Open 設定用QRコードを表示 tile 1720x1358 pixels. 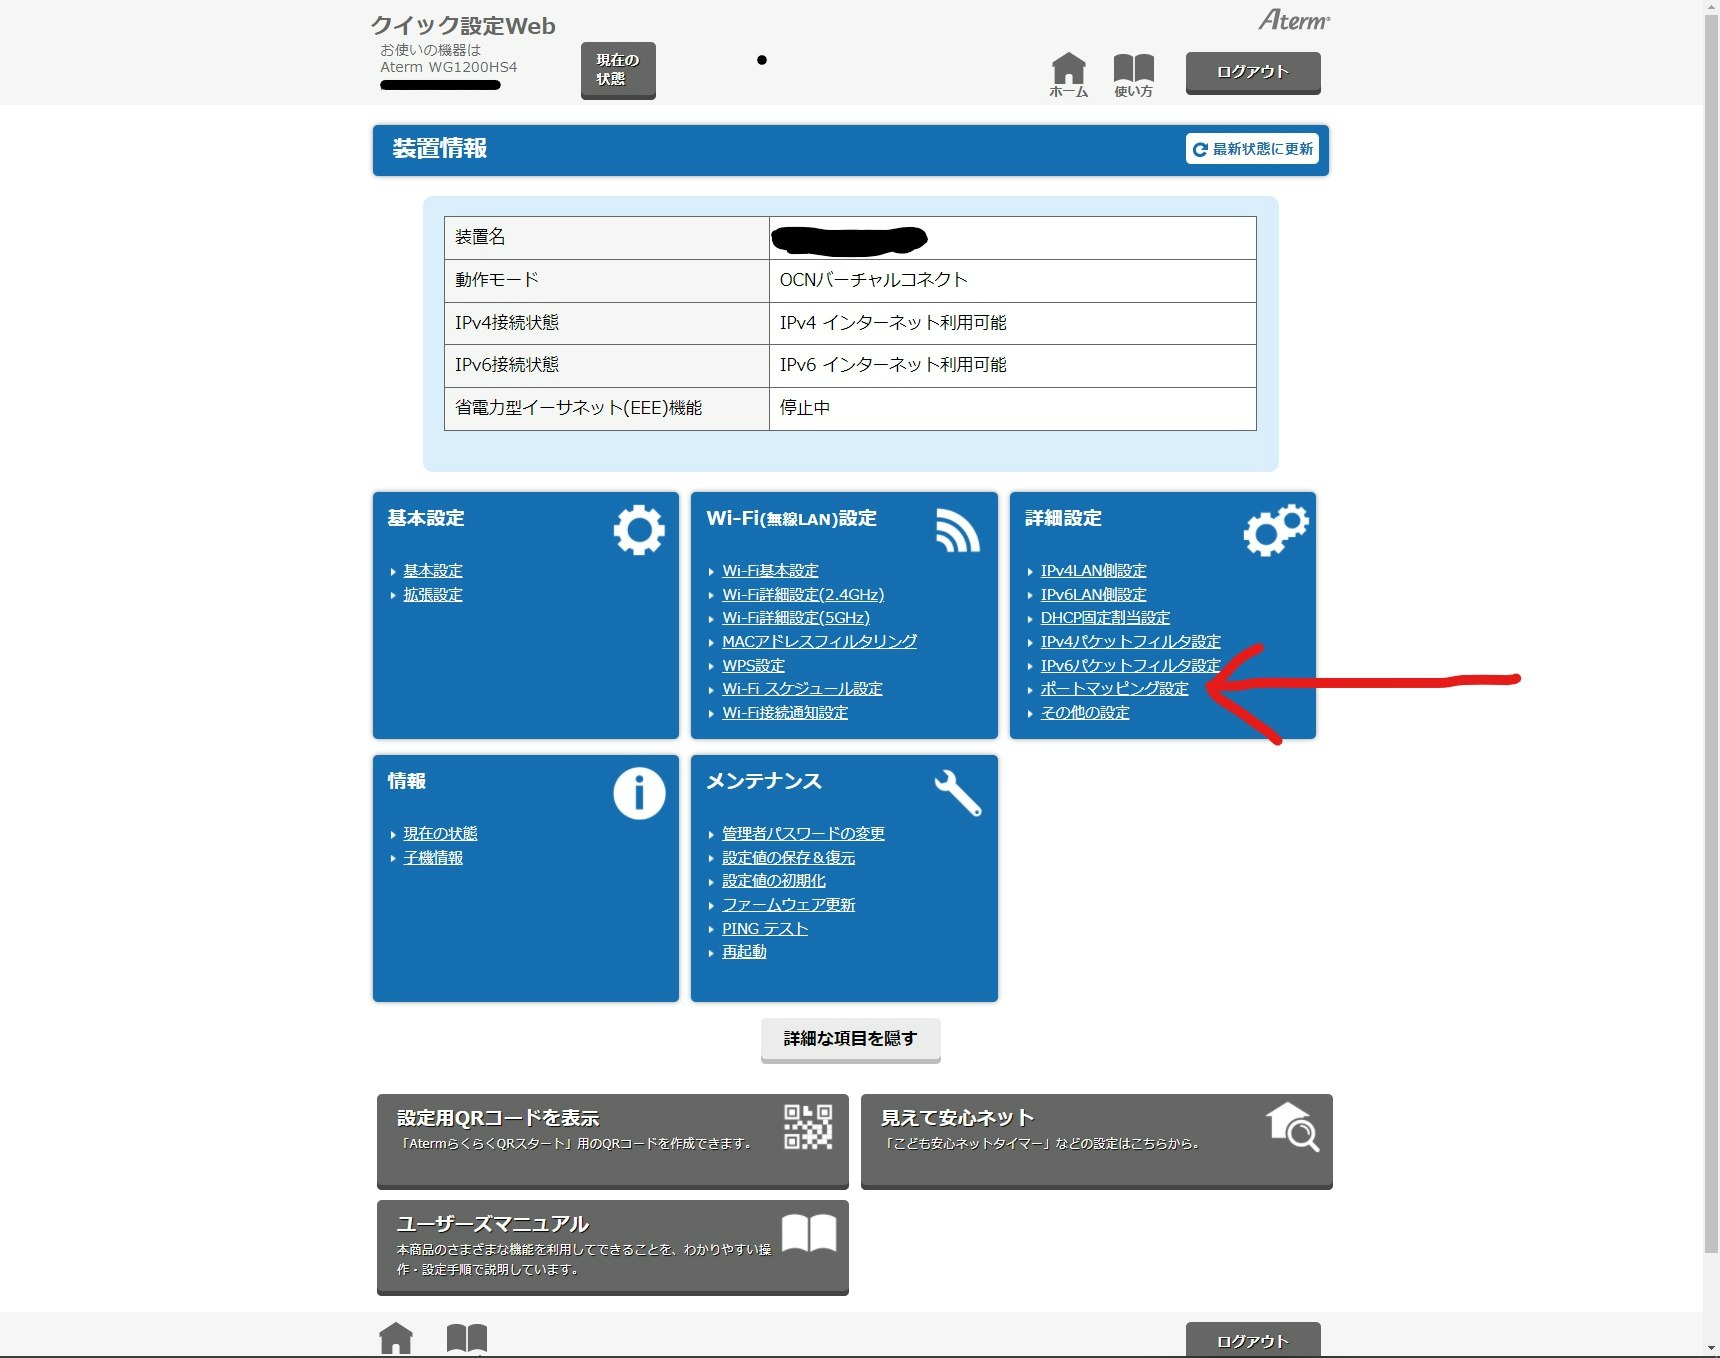point(613,1141)
